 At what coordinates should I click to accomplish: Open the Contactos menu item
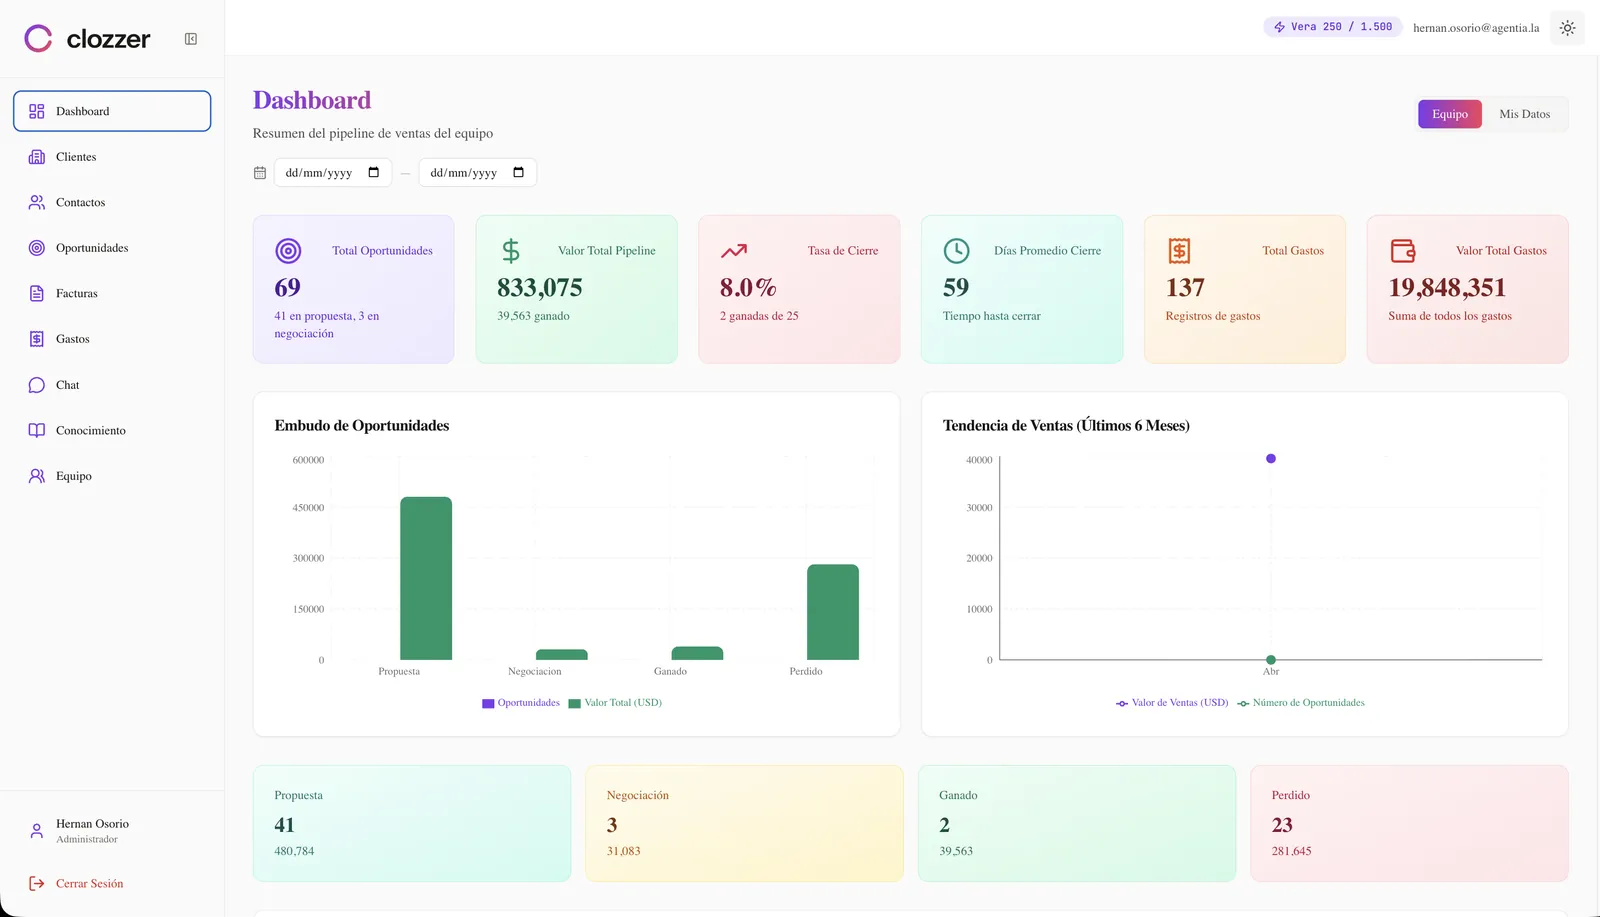tap(112, 202)
